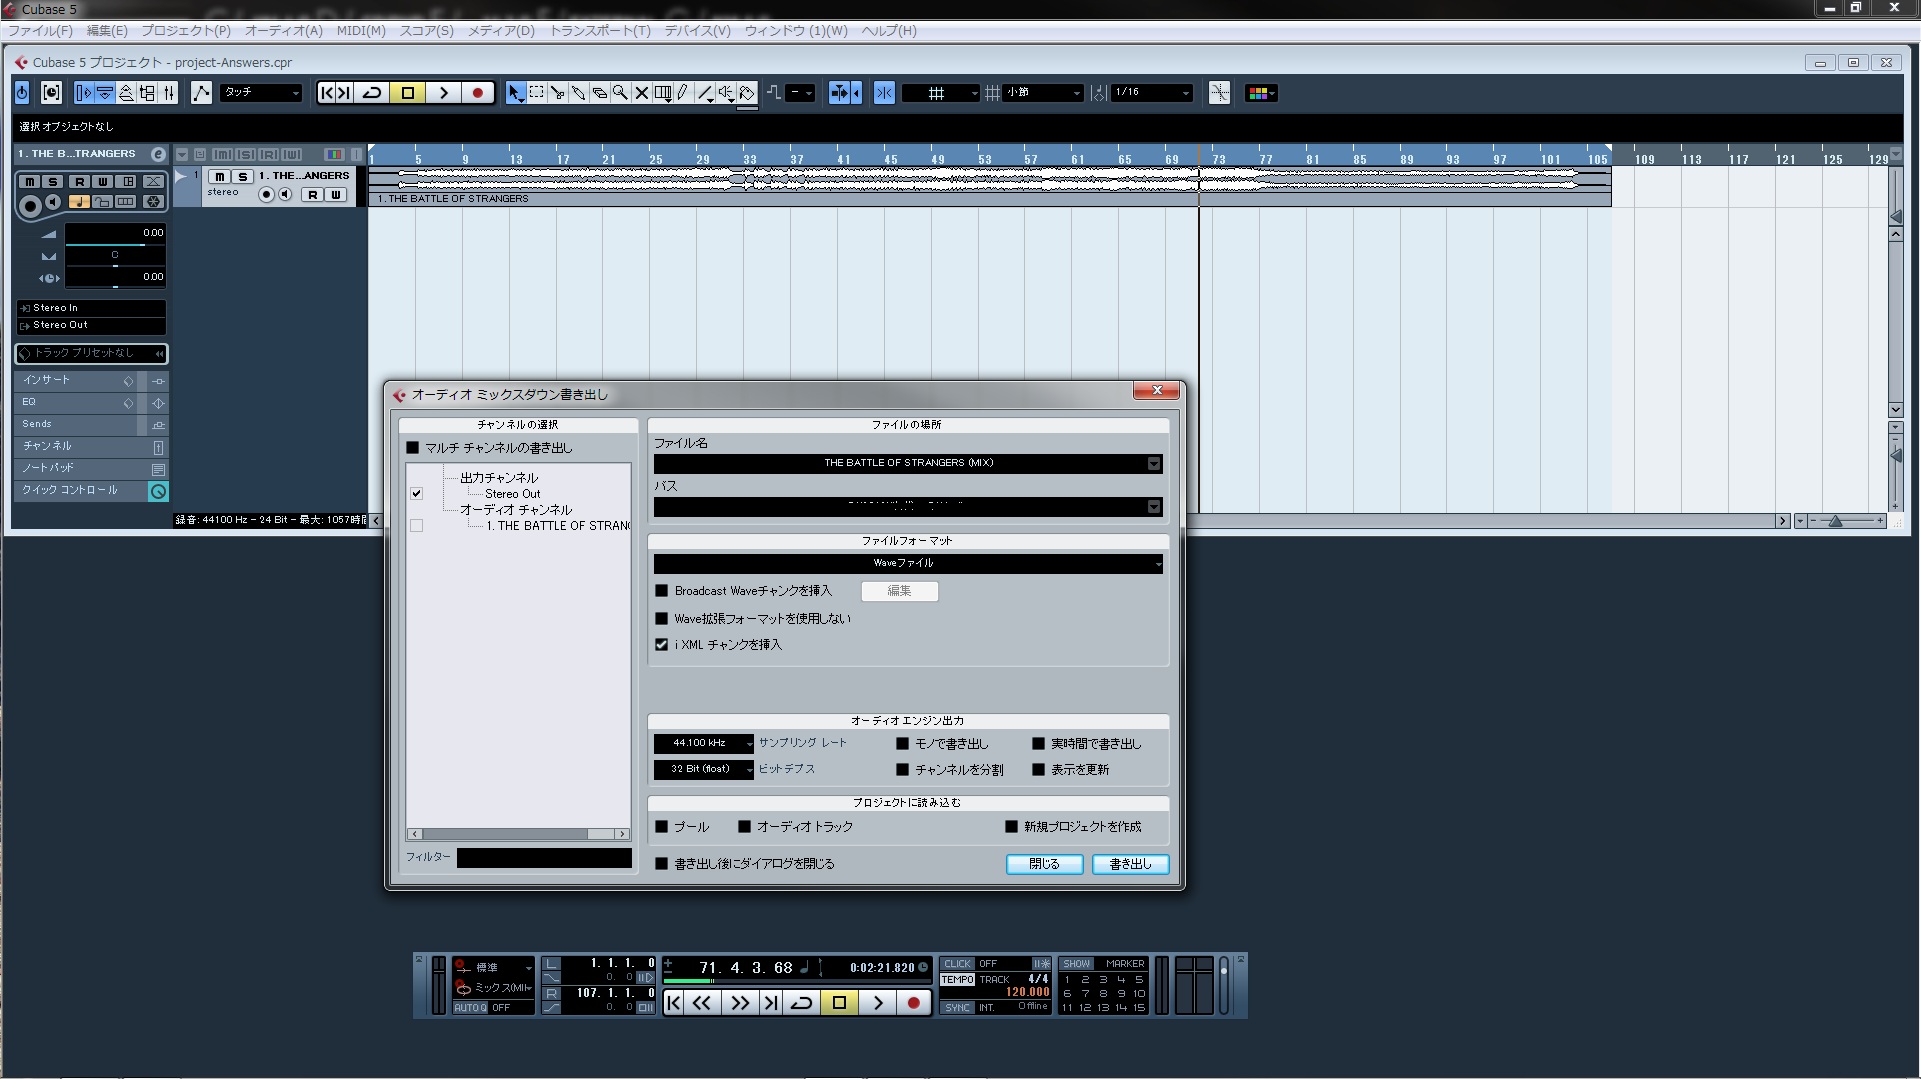Viewport: 1921px width, 1079px height.
Task: Click the 閉じる close button
Action: (1044, 864)
